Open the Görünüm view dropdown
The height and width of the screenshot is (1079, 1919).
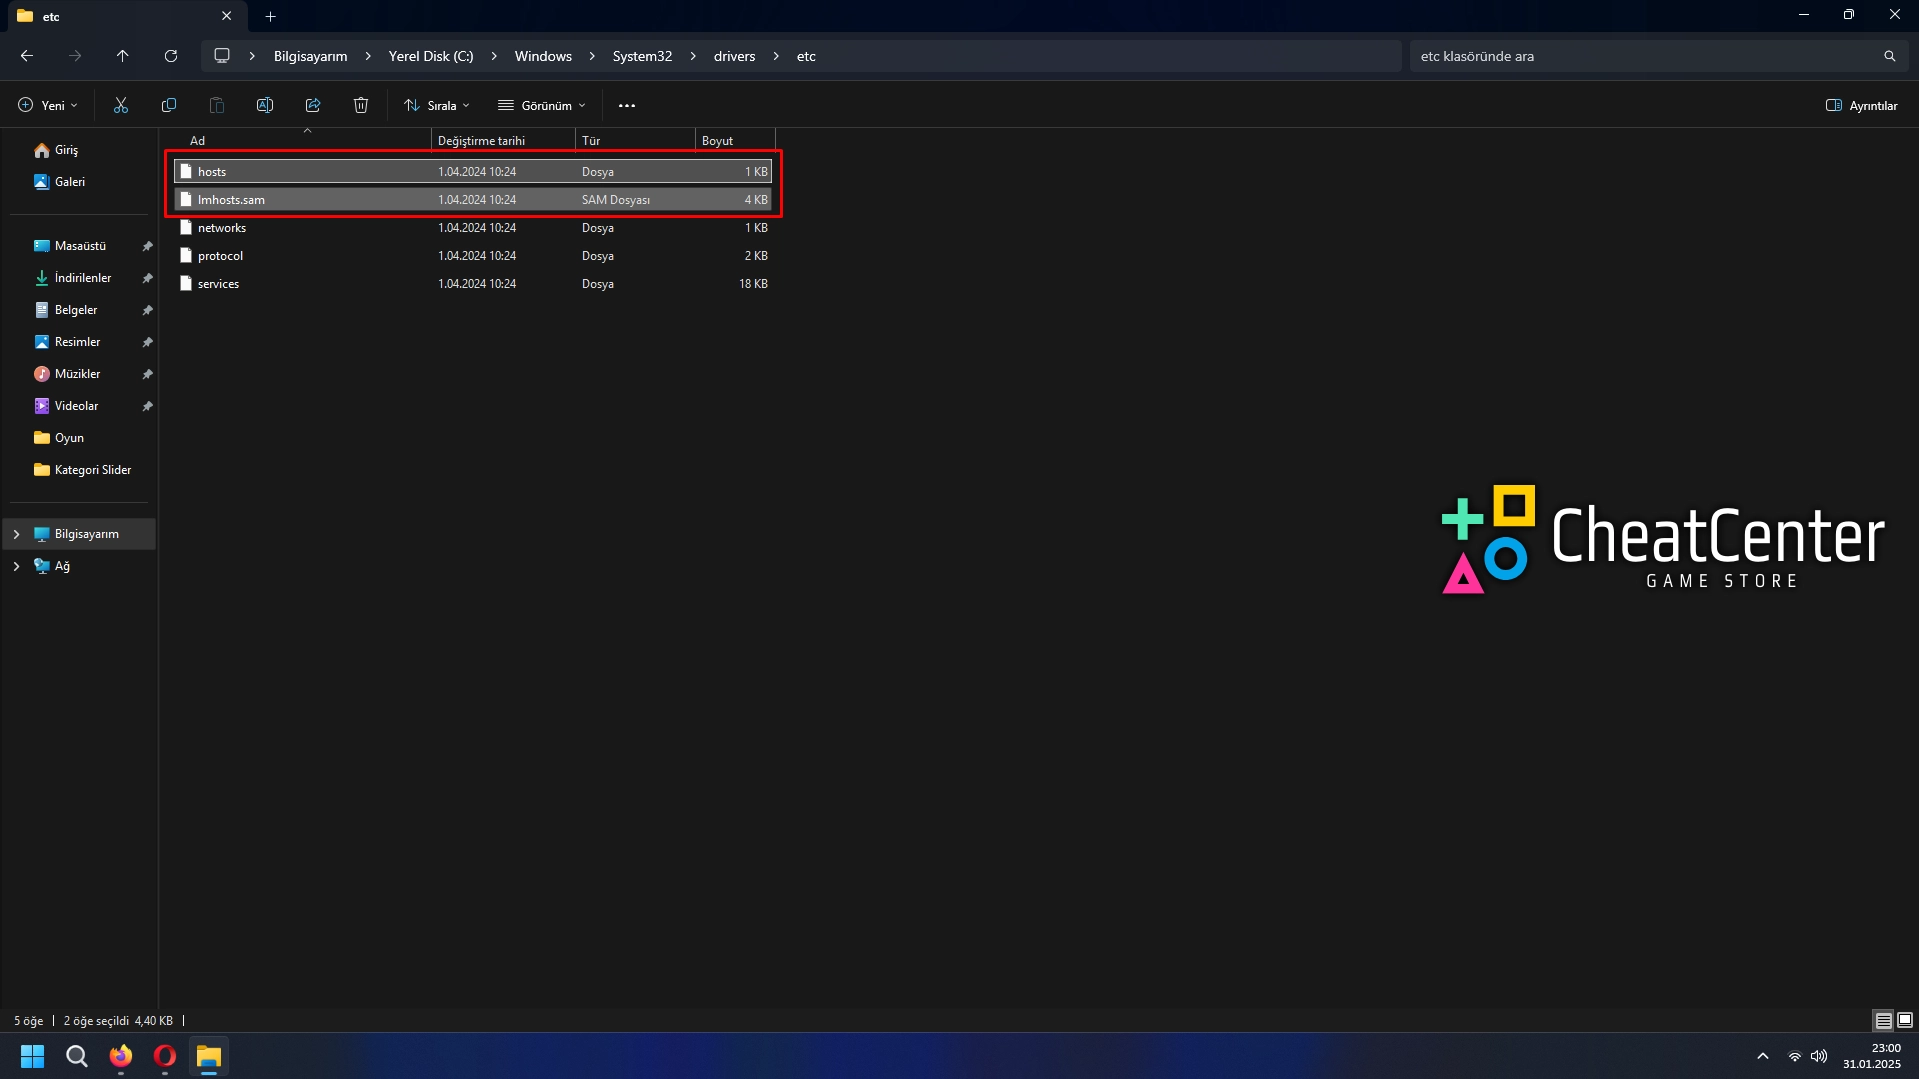coord(542,105)
